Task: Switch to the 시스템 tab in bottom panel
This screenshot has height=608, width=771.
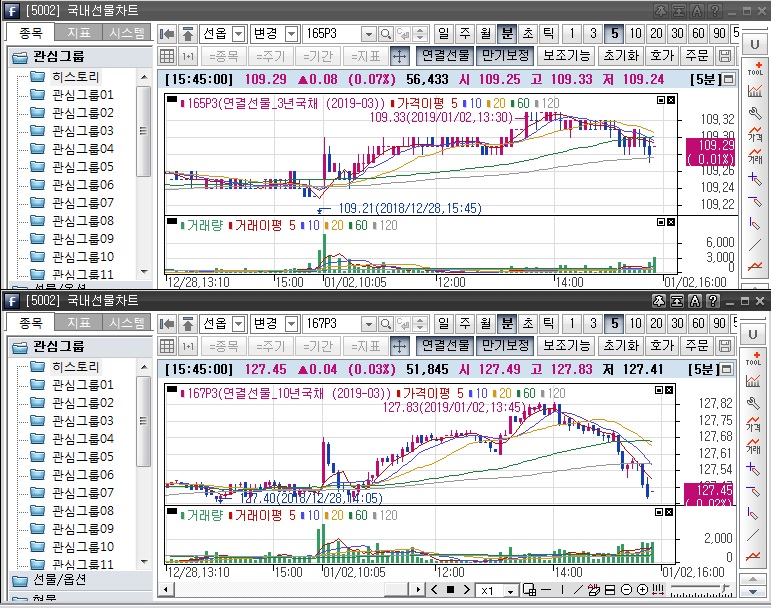Action: click(126, 322)
